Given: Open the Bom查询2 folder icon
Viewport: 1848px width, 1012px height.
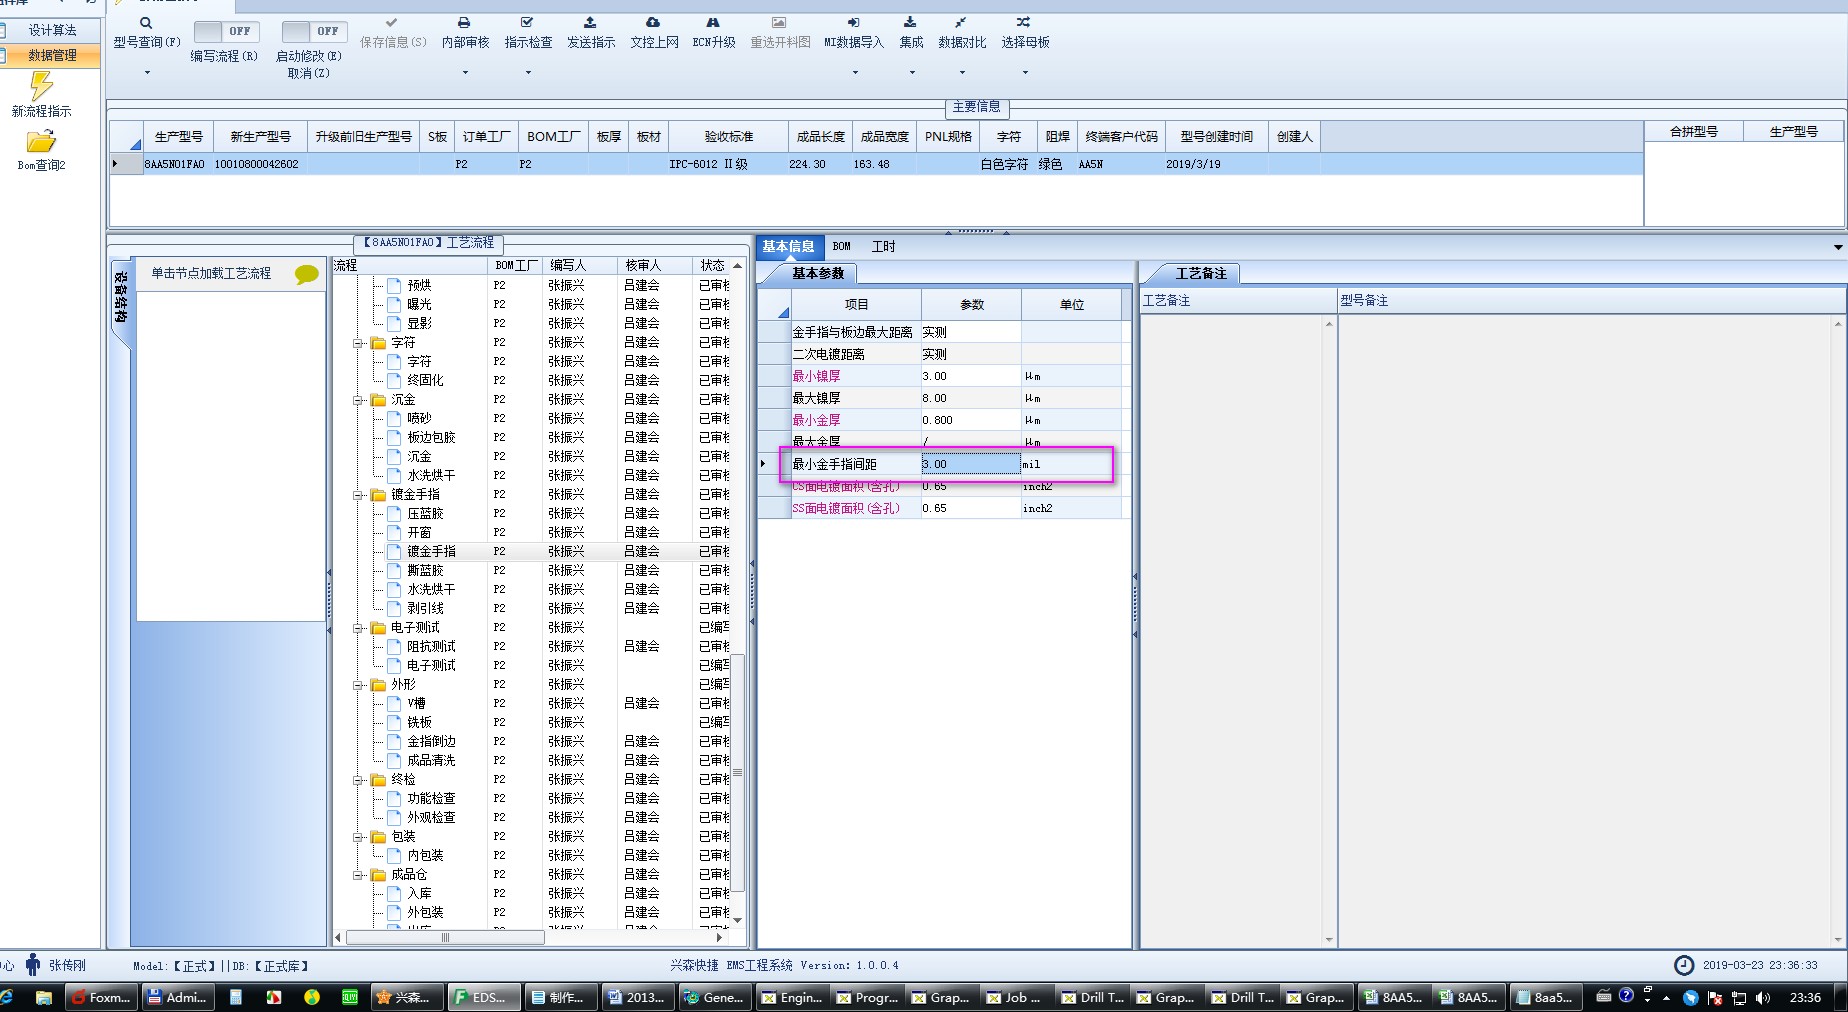Looking at the screenshot, I should coord(41,142).
